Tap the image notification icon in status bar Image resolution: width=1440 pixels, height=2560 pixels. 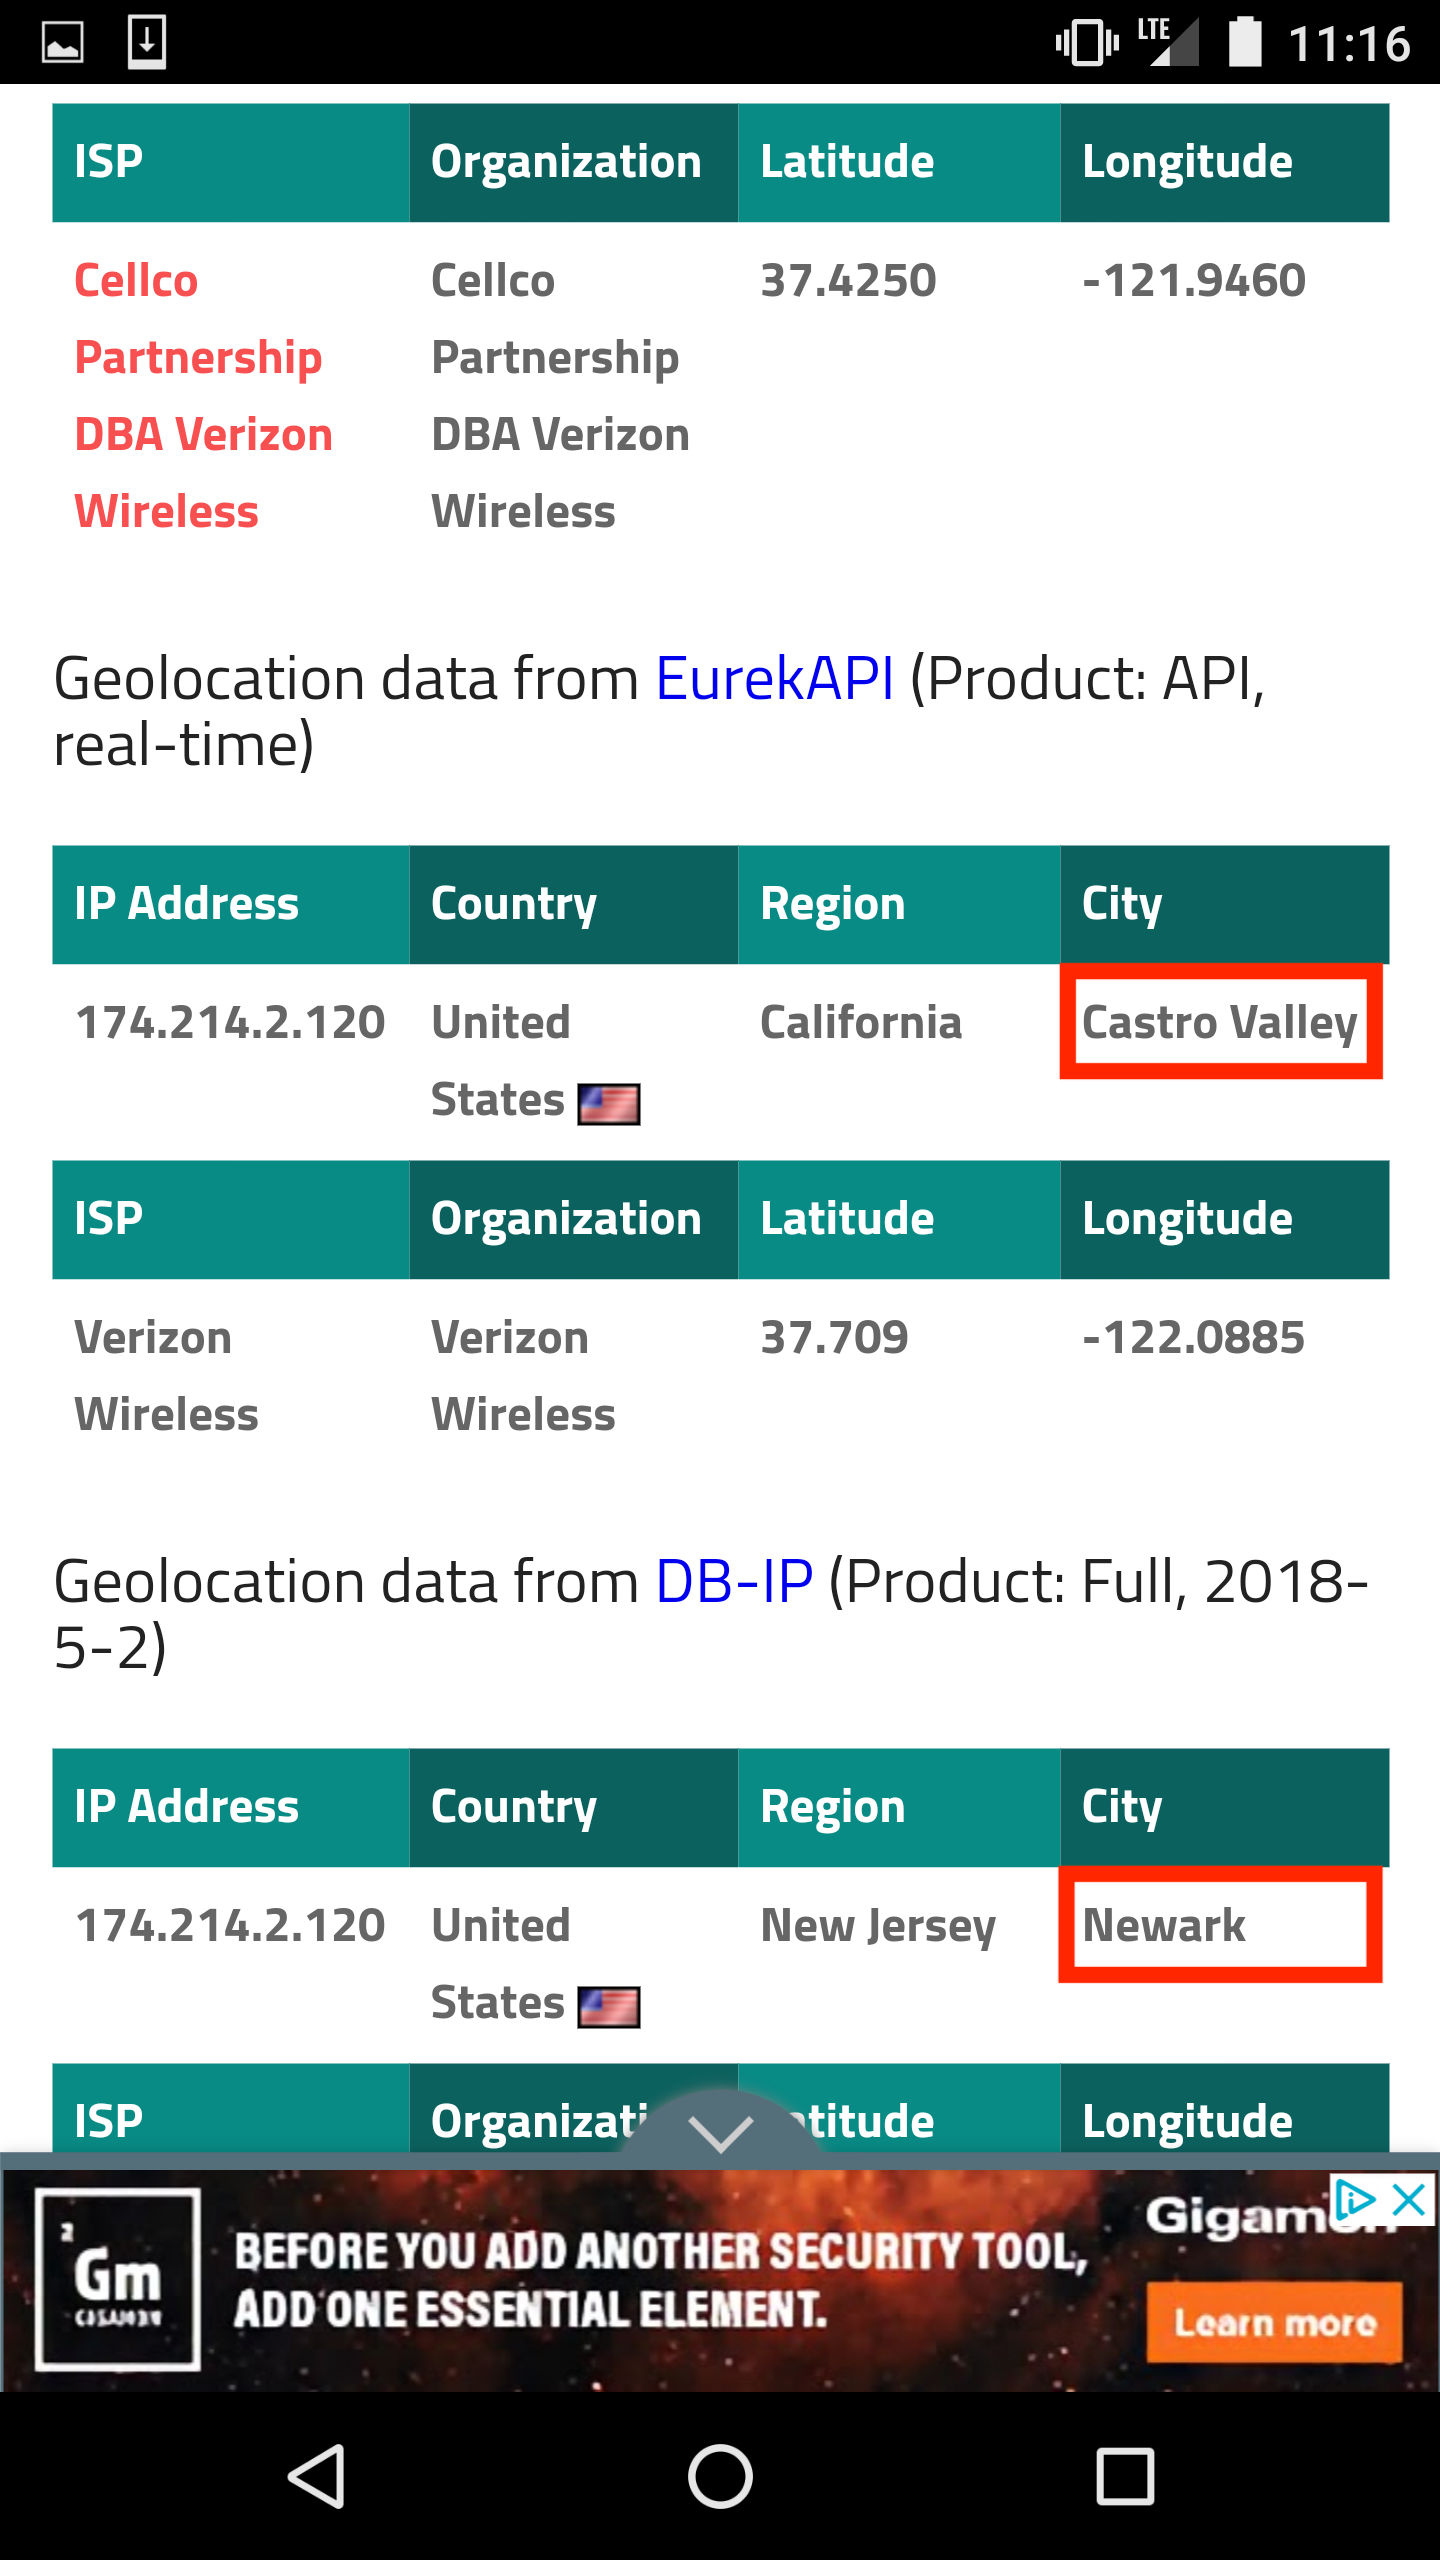coord(62,43)
